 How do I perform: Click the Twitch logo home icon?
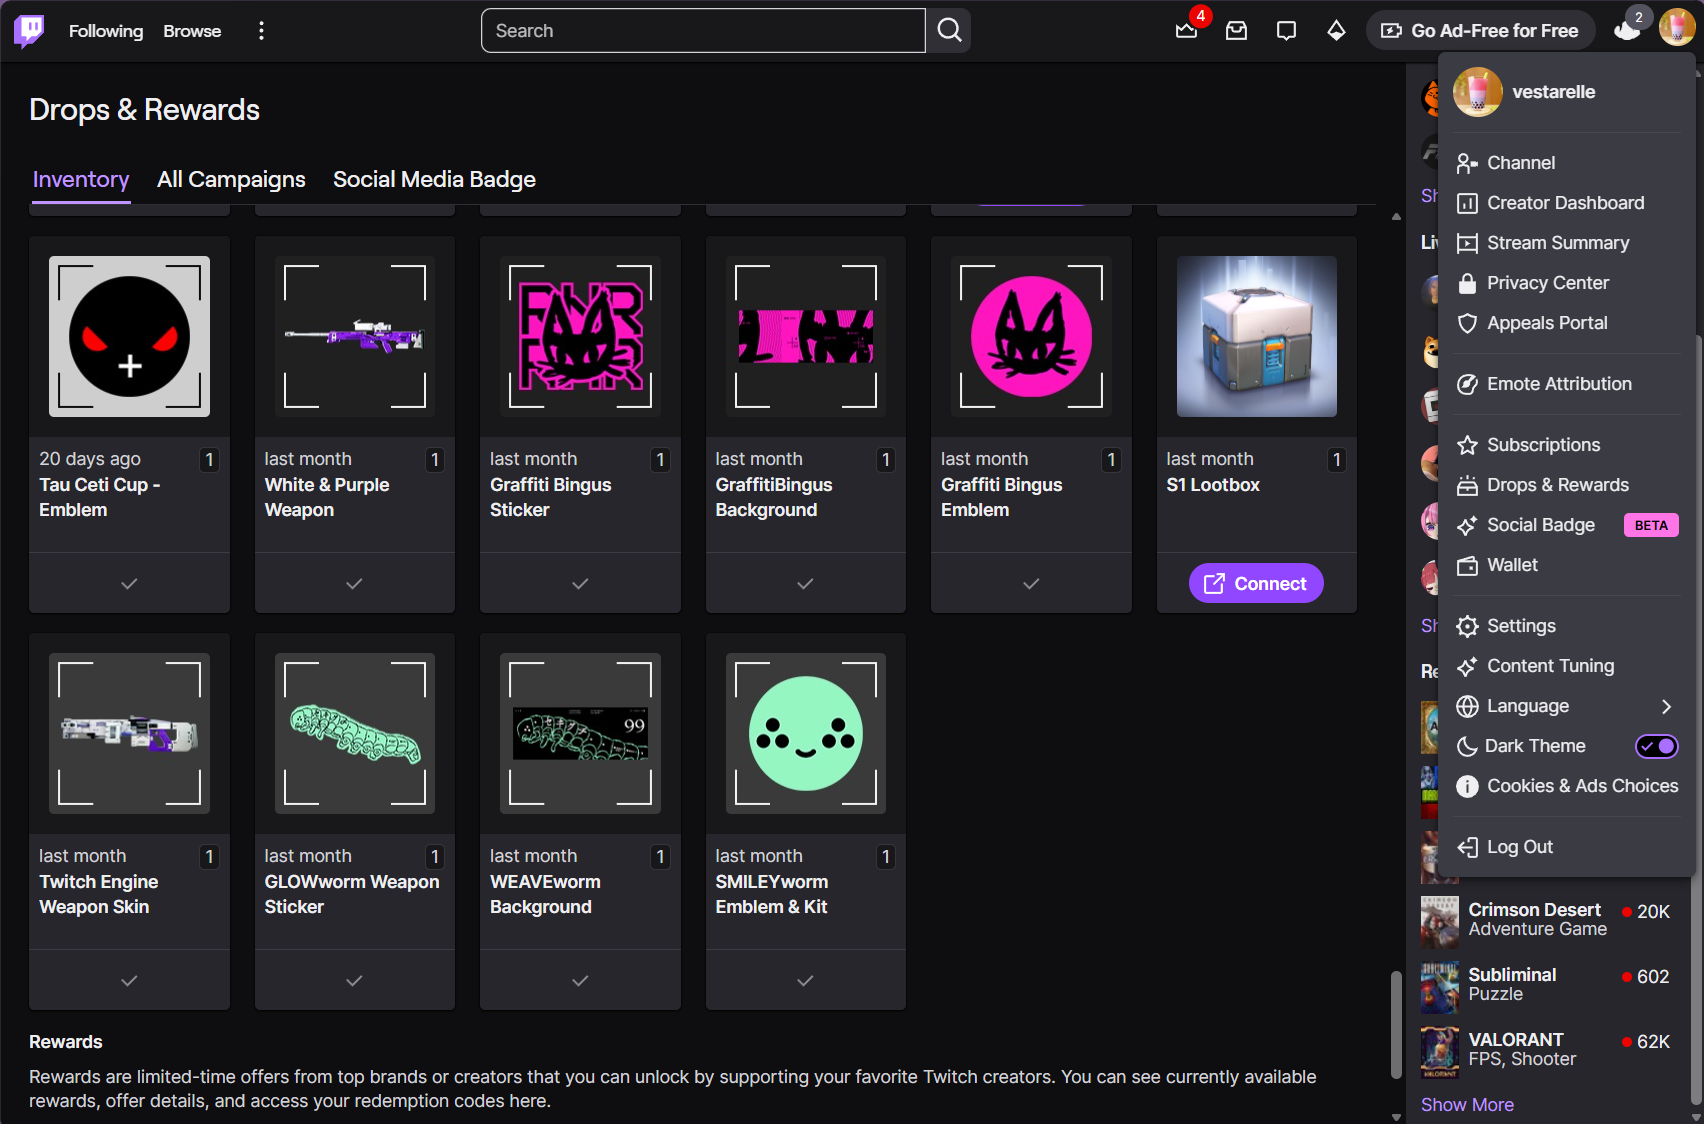[29, 31]
